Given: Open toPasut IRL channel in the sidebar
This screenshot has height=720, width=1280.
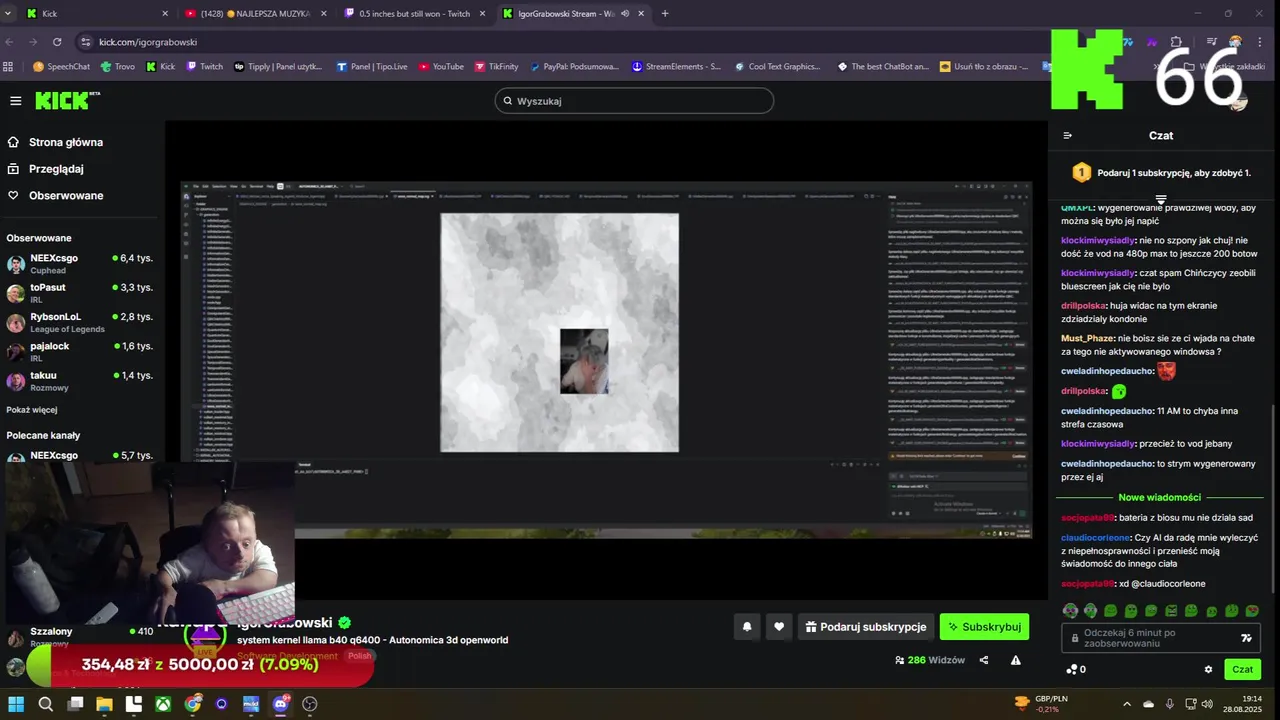Looking at the screenshot, I should tap(80, 293).
